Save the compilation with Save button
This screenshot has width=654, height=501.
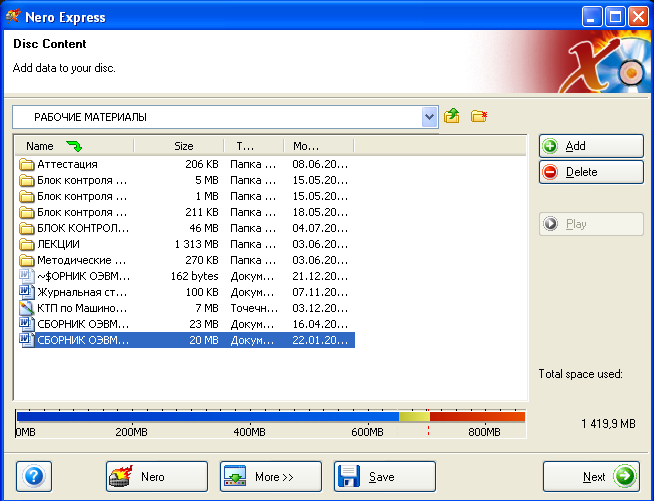click(x=385, y=476)
